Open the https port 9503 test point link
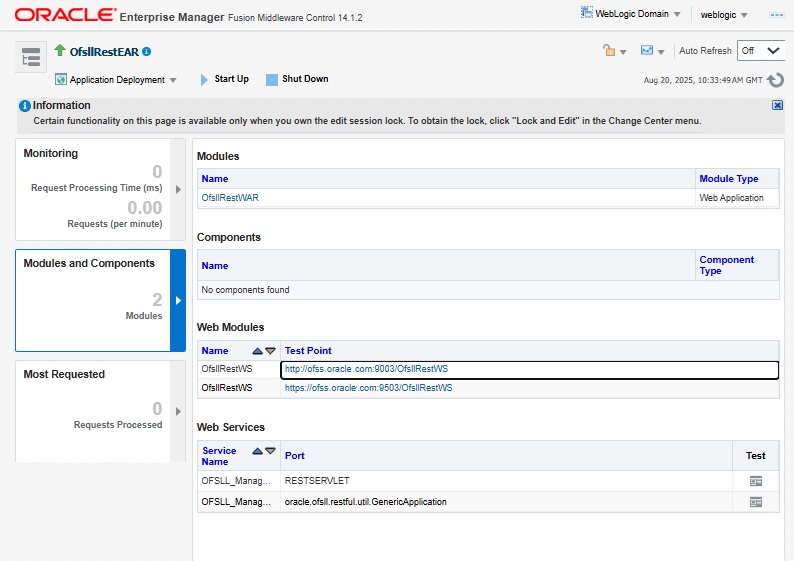The height and width of the screenshot is (561, 794). tap(369, 388)
